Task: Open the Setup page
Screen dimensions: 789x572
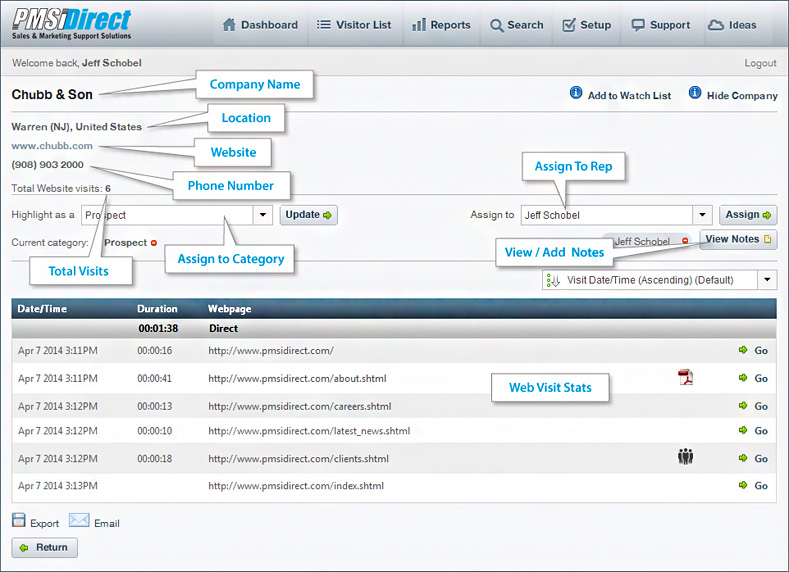Action: click(587, 25)
